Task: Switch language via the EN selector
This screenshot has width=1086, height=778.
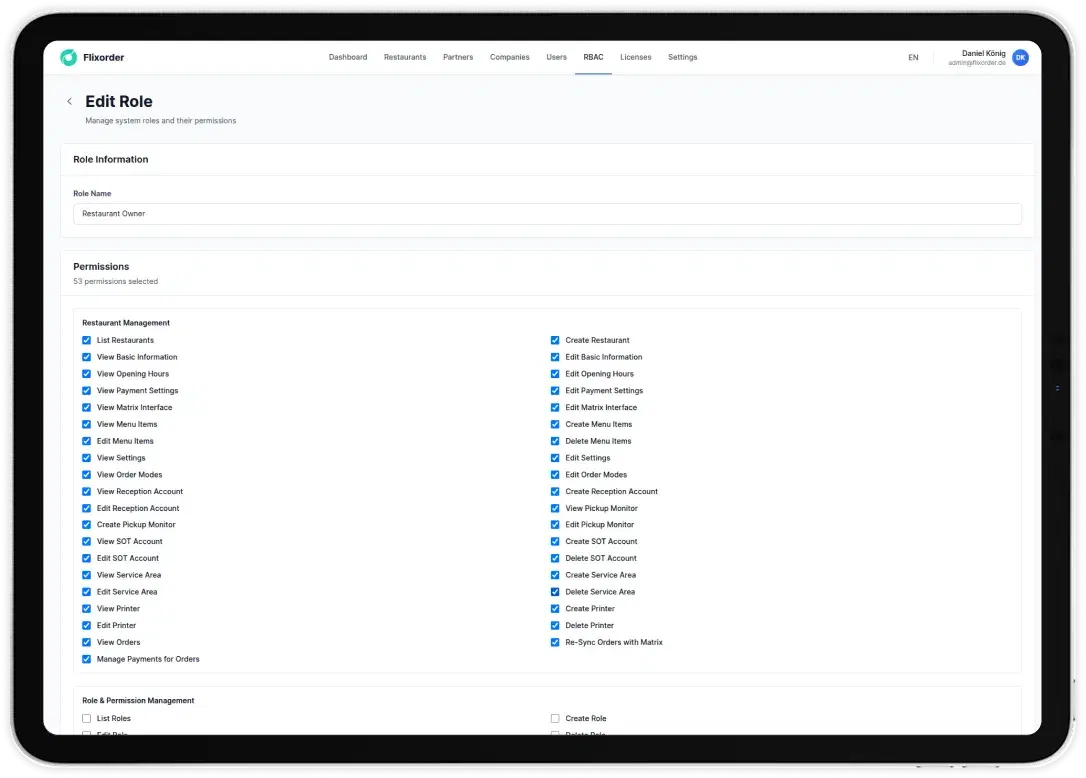Action: point(913,58)
